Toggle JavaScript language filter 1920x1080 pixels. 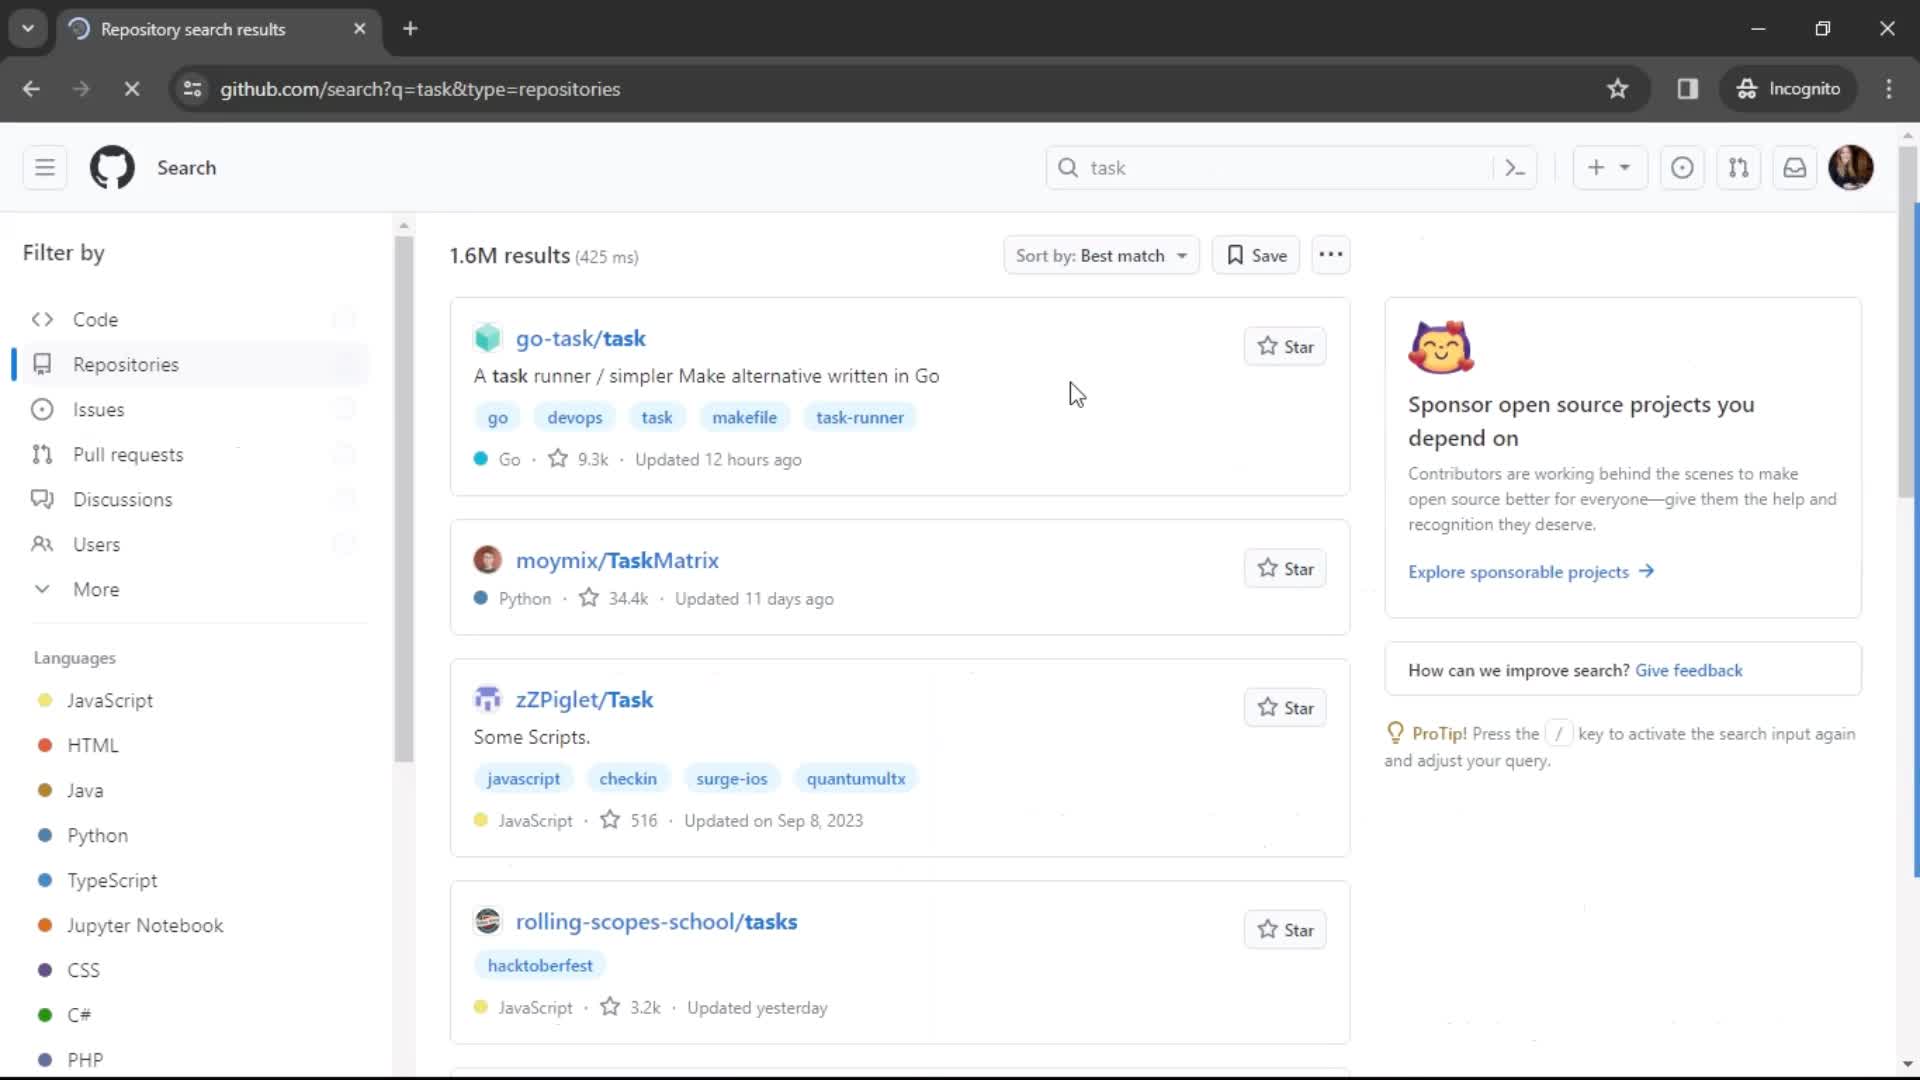pos(109,700)
